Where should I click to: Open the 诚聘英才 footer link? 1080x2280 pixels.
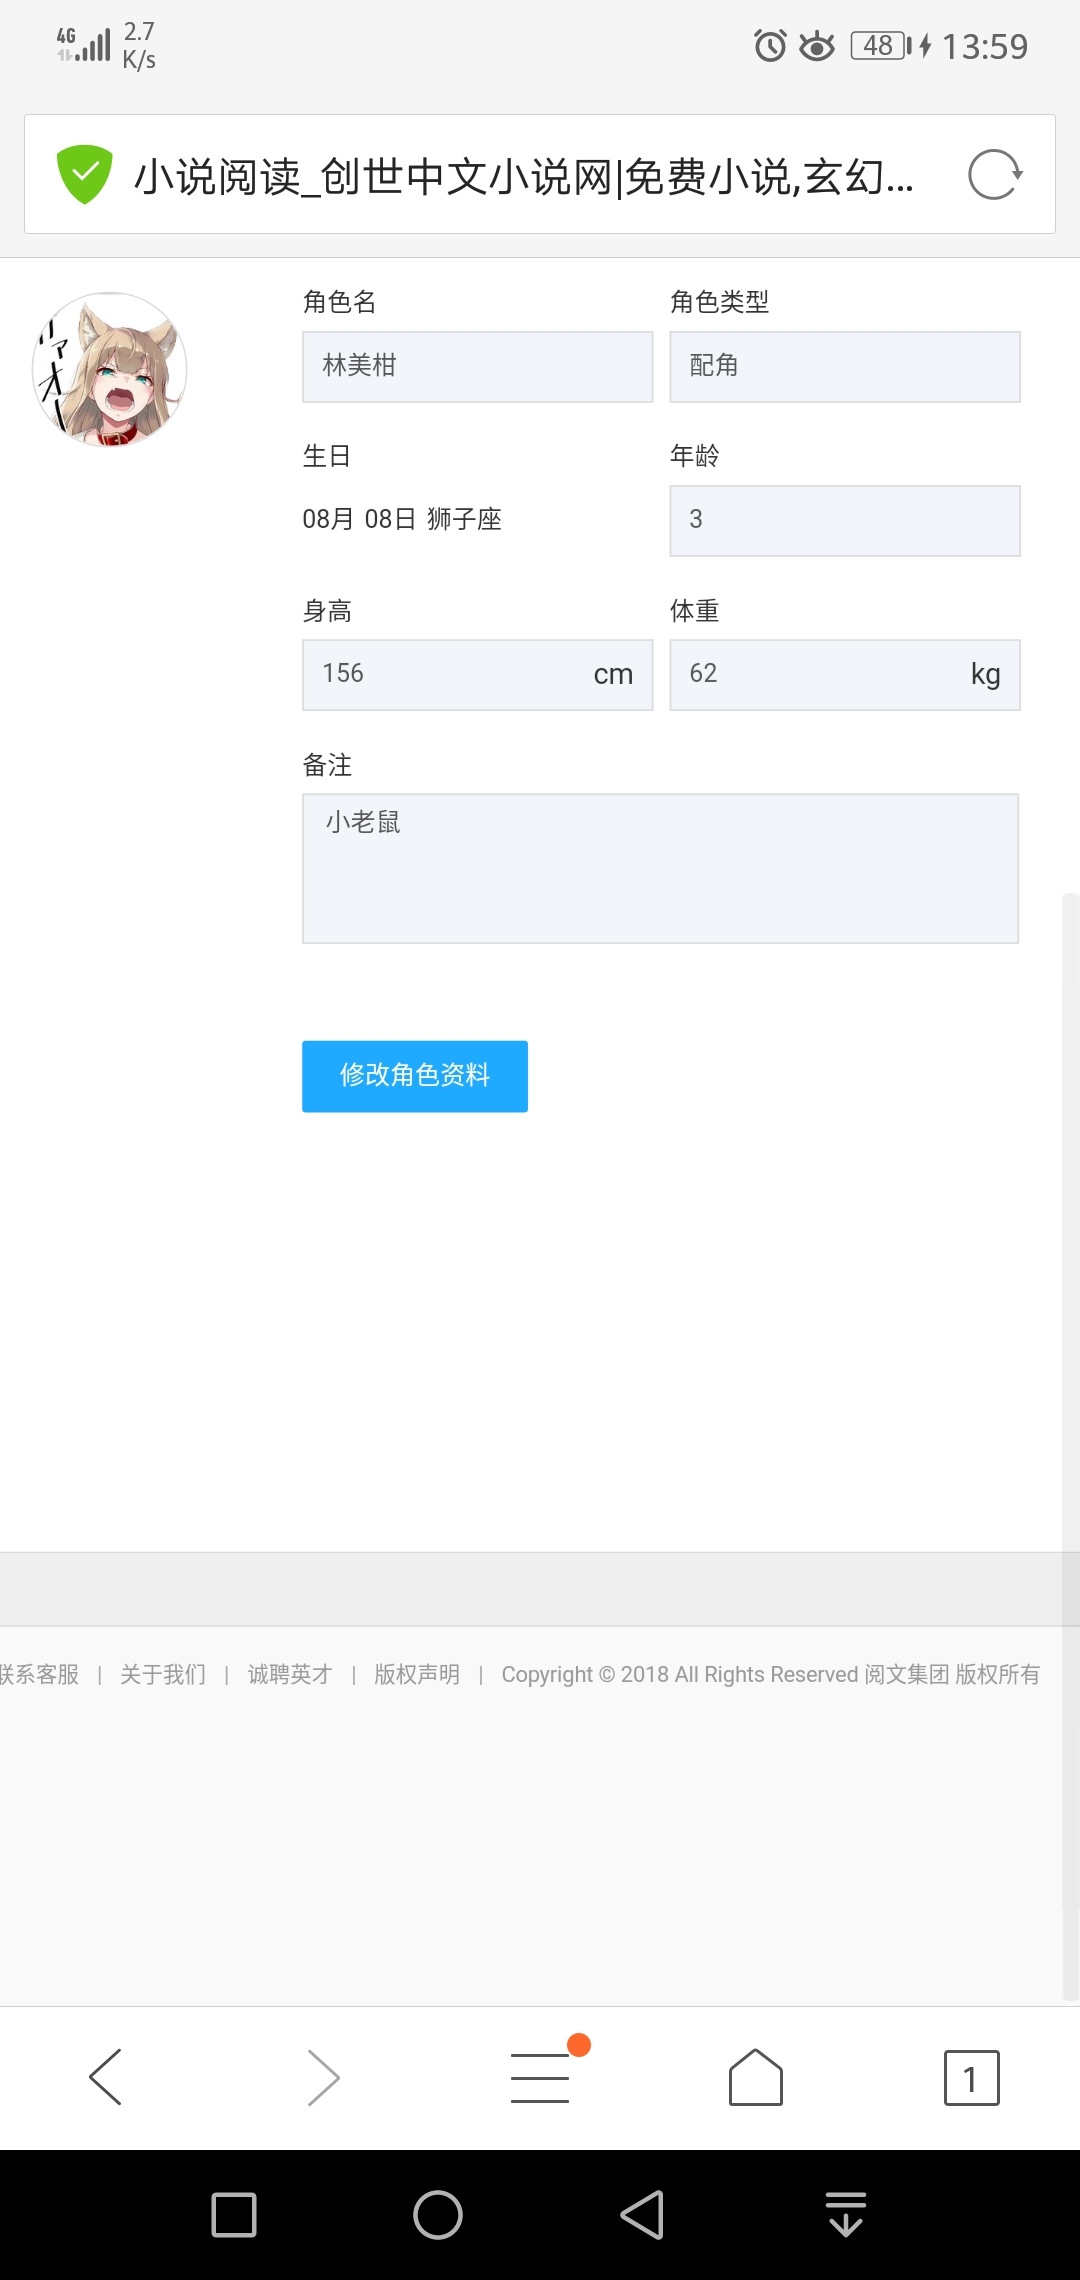coord(290,1674)
